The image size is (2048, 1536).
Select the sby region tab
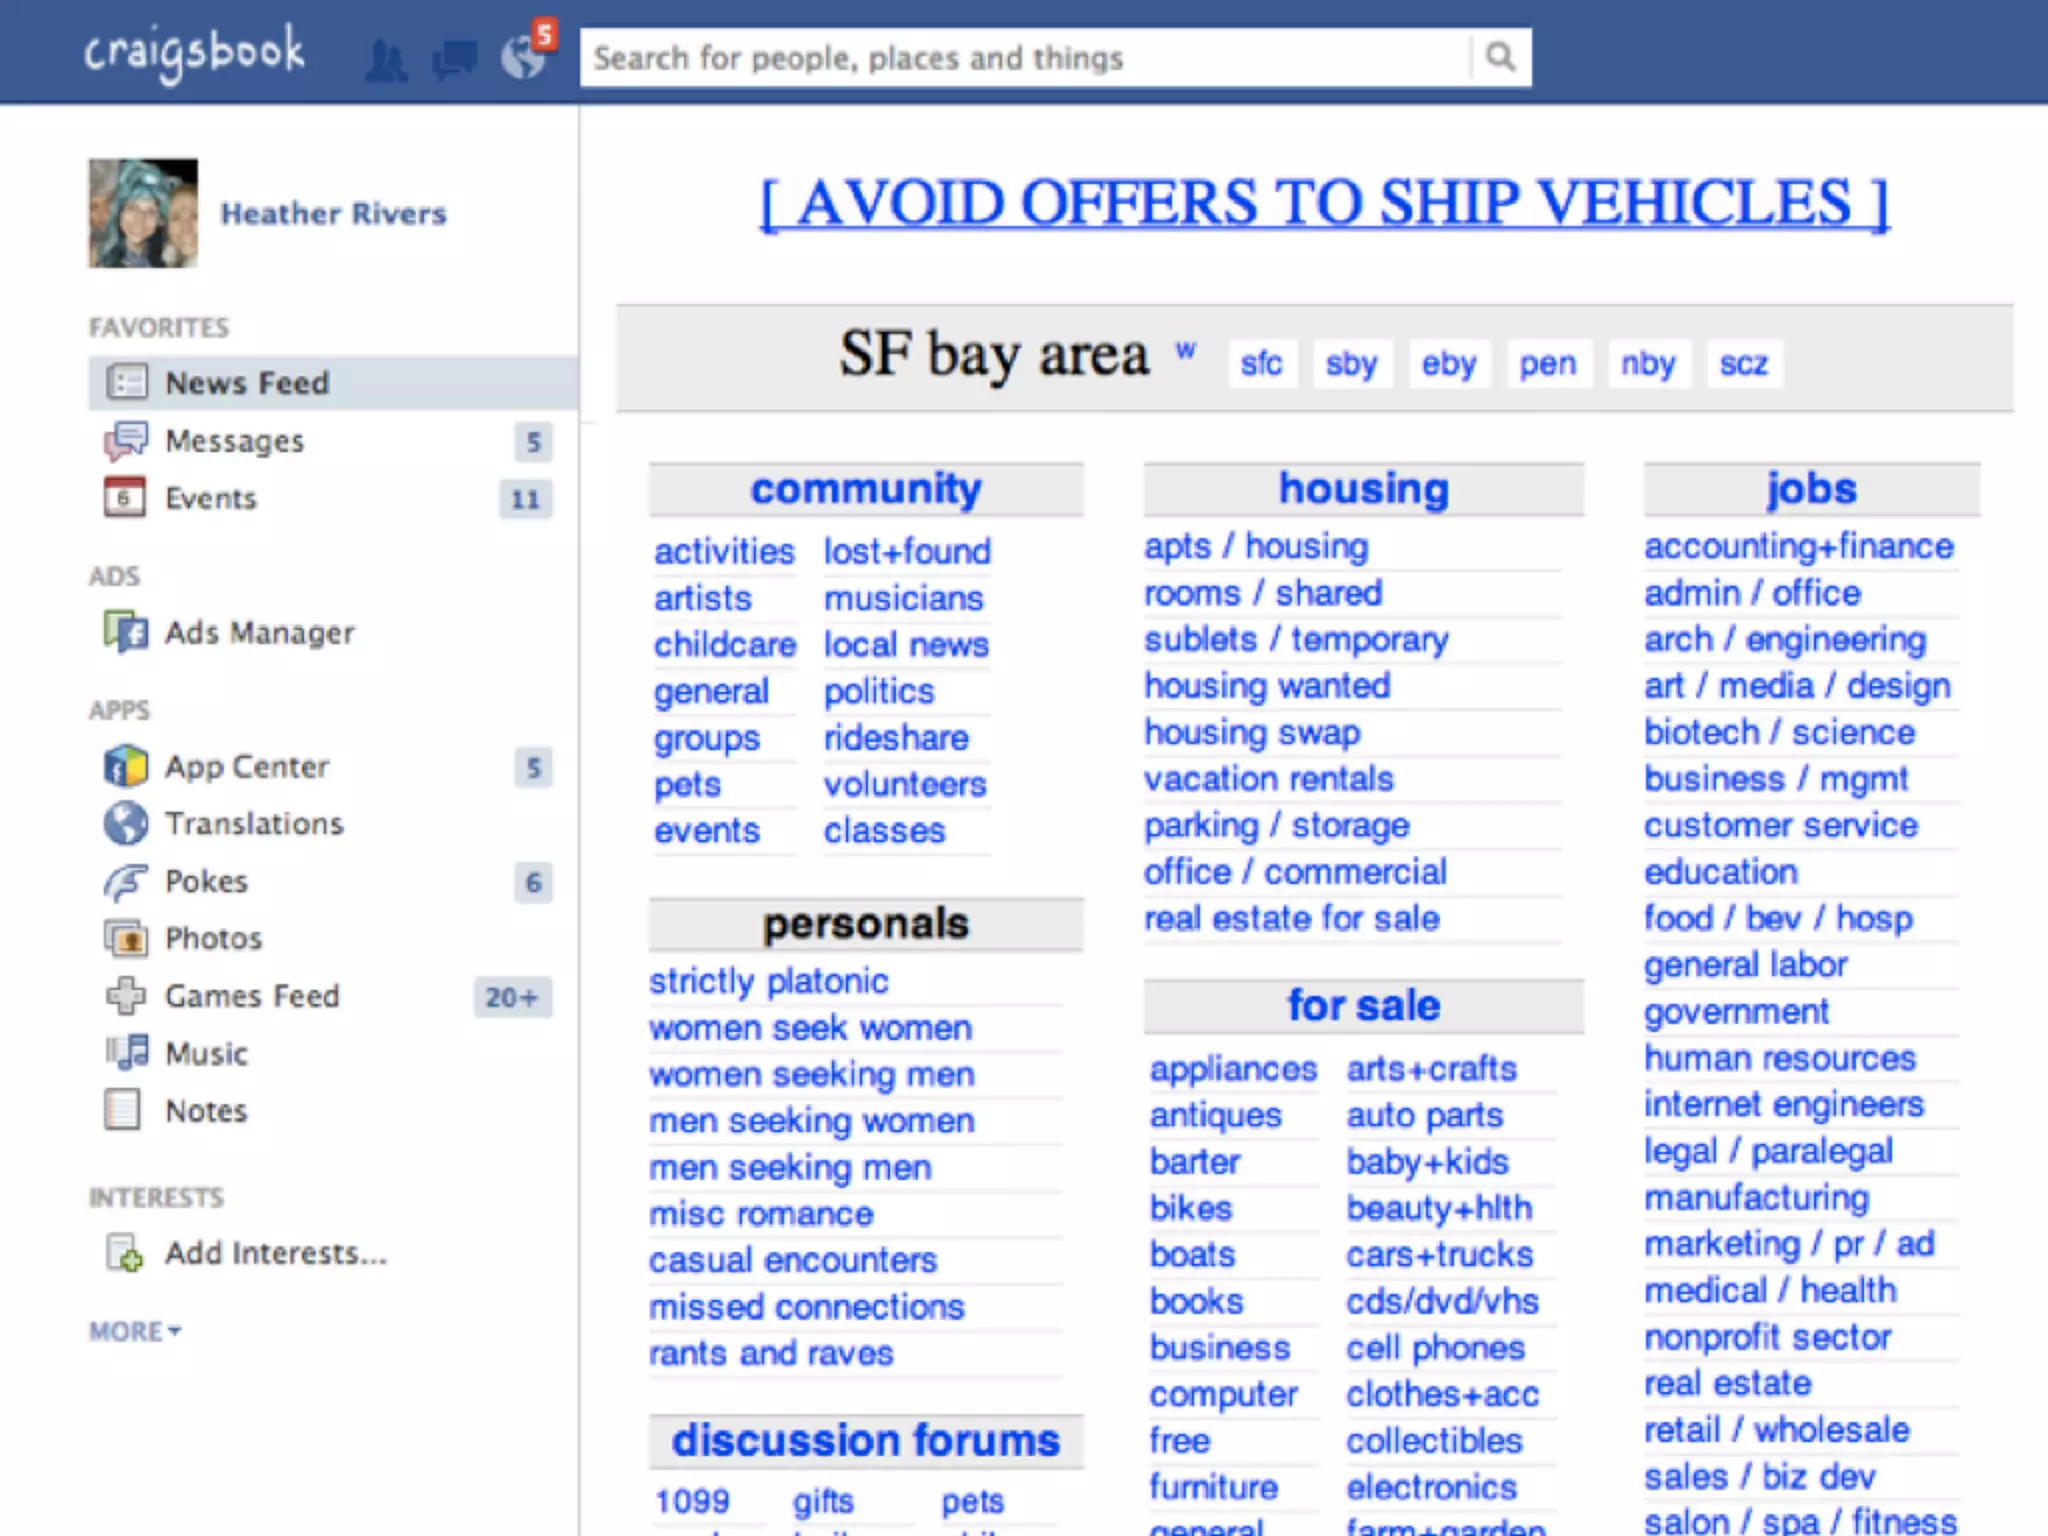tap(1352, 363)
